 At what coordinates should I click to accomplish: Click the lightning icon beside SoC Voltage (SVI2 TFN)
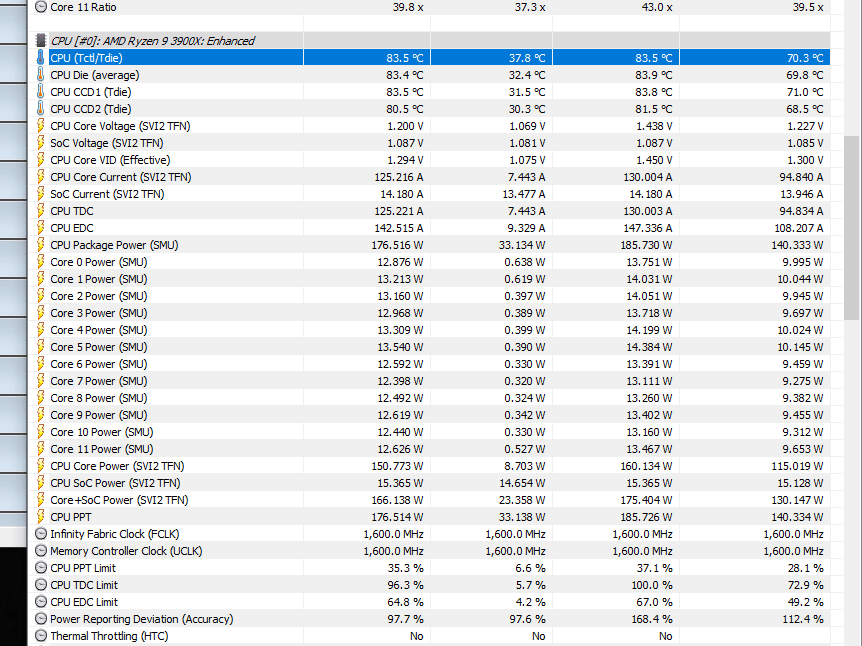(40, 143)
